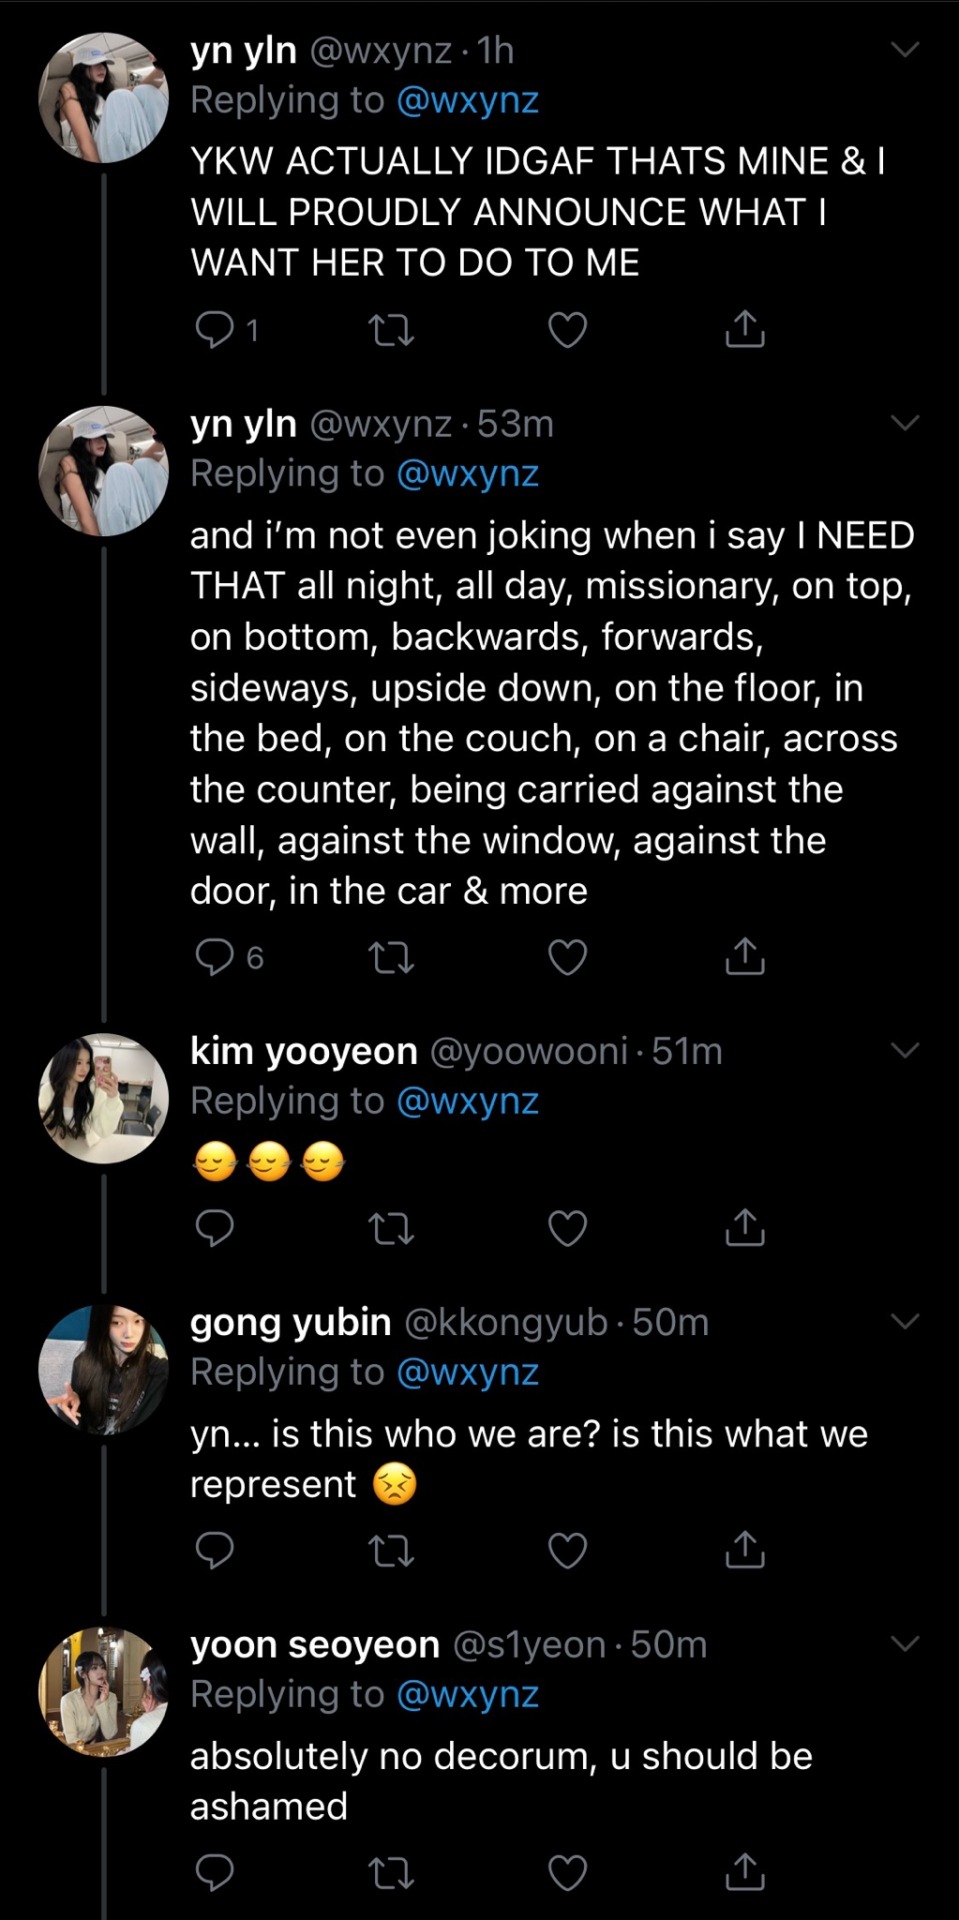Open replies on the 53m tweet

click(x=214, y=957)
